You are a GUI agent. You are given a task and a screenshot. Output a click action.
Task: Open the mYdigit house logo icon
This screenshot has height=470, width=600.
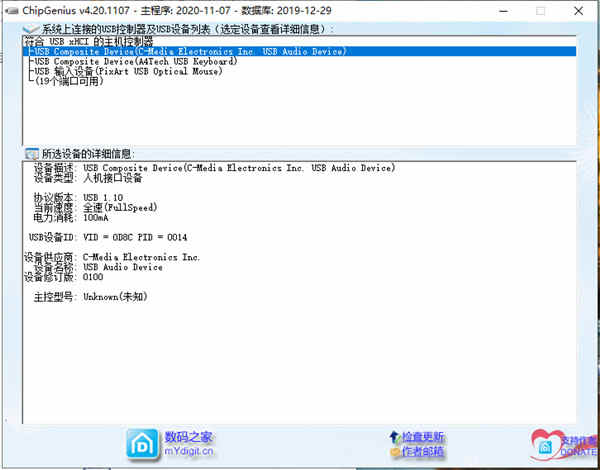tap(142, 444)
